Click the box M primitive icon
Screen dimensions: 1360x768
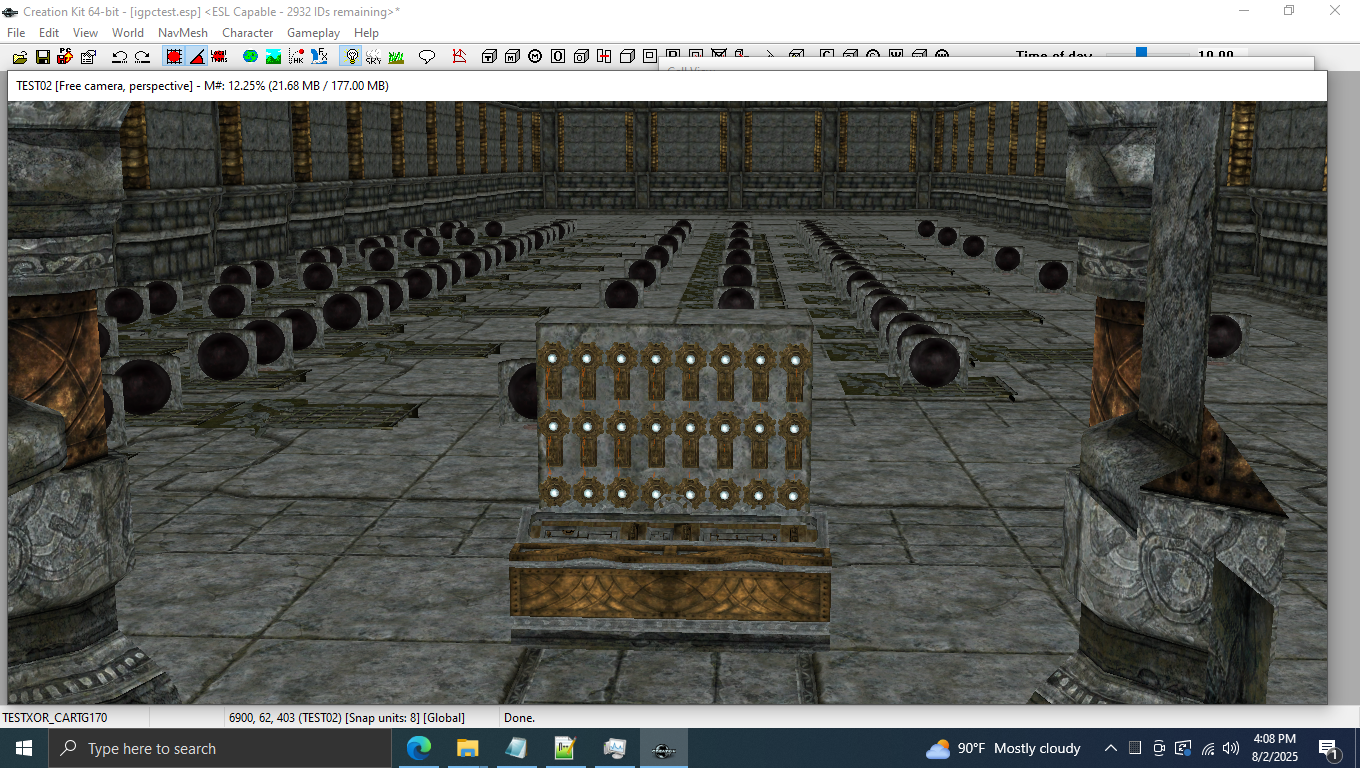512,57
